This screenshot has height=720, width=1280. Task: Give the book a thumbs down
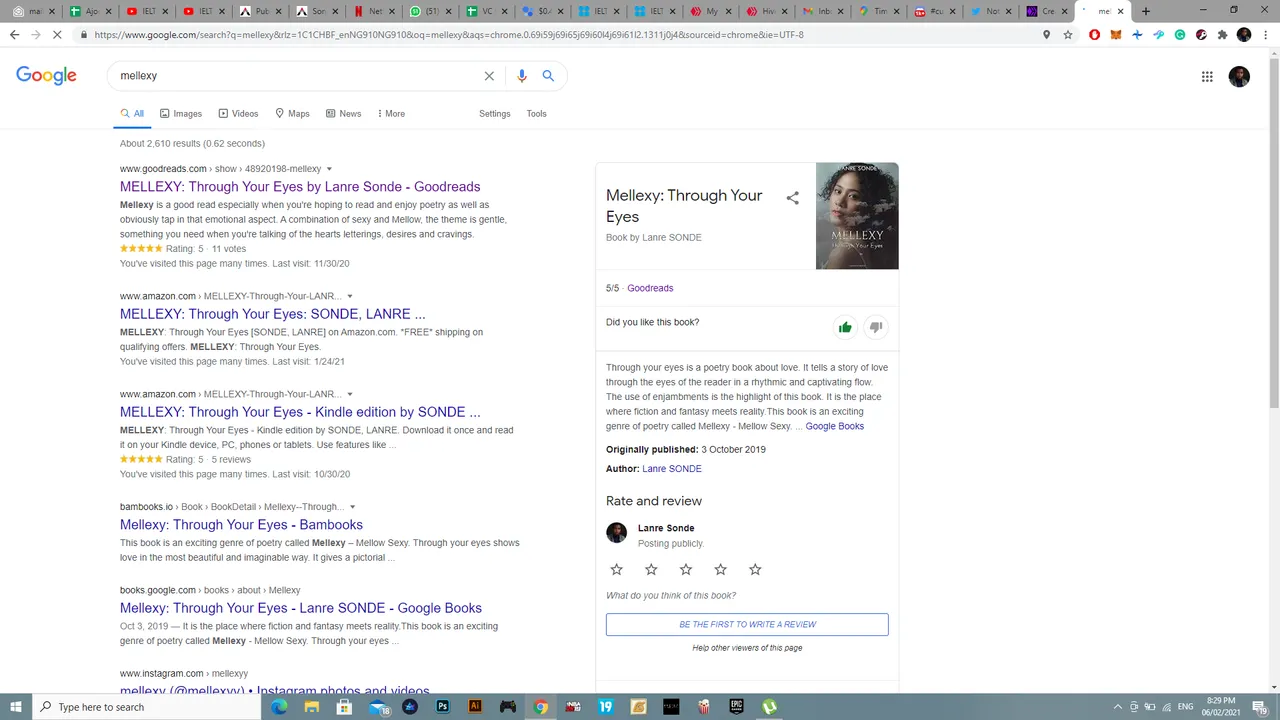pyautogui.click(x=875, y=327)
